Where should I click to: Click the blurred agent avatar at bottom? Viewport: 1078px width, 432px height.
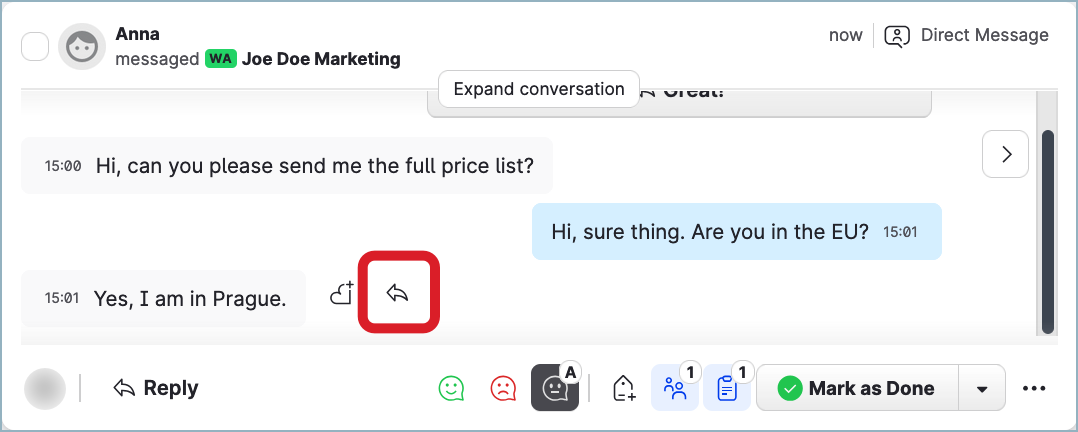(x=45, y=388)
